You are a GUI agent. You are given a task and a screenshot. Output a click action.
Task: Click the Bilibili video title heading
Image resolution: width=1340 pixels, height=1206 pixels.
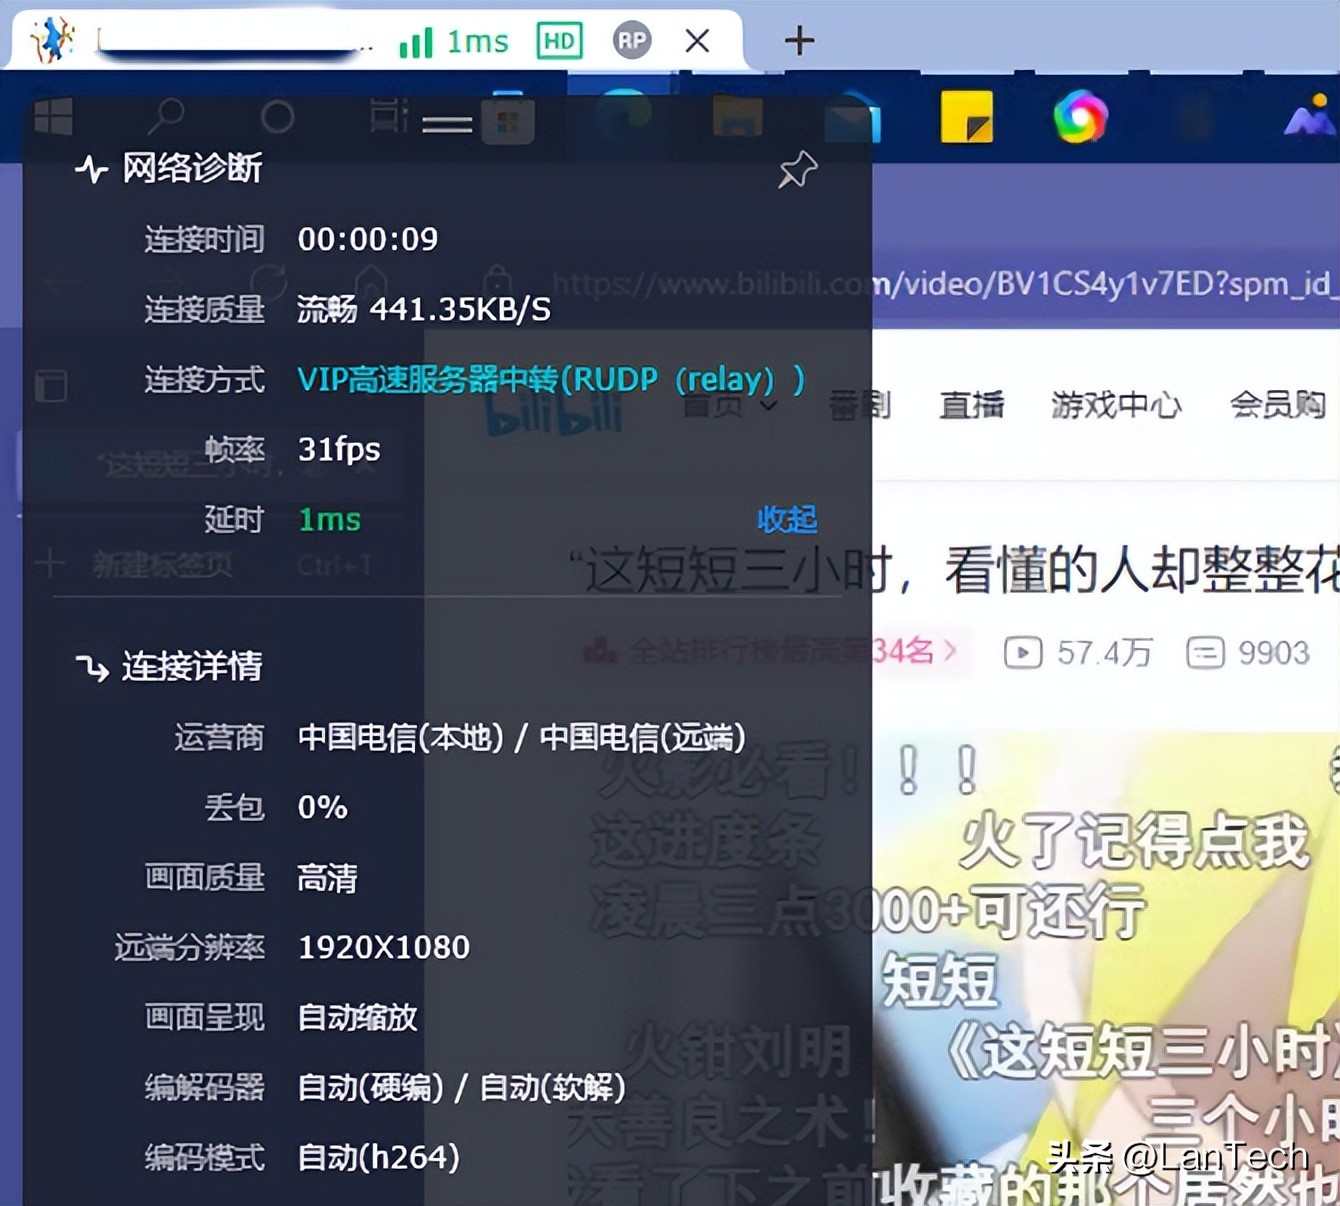pyautogui.click(x=955, y=572)
